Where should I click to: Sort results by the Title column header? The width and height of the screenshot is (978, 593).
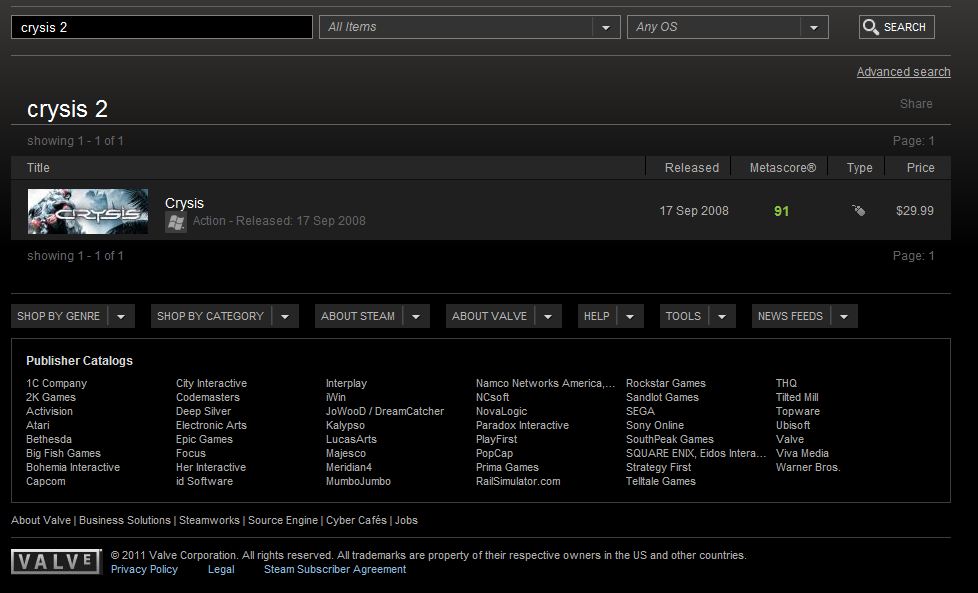38,168
